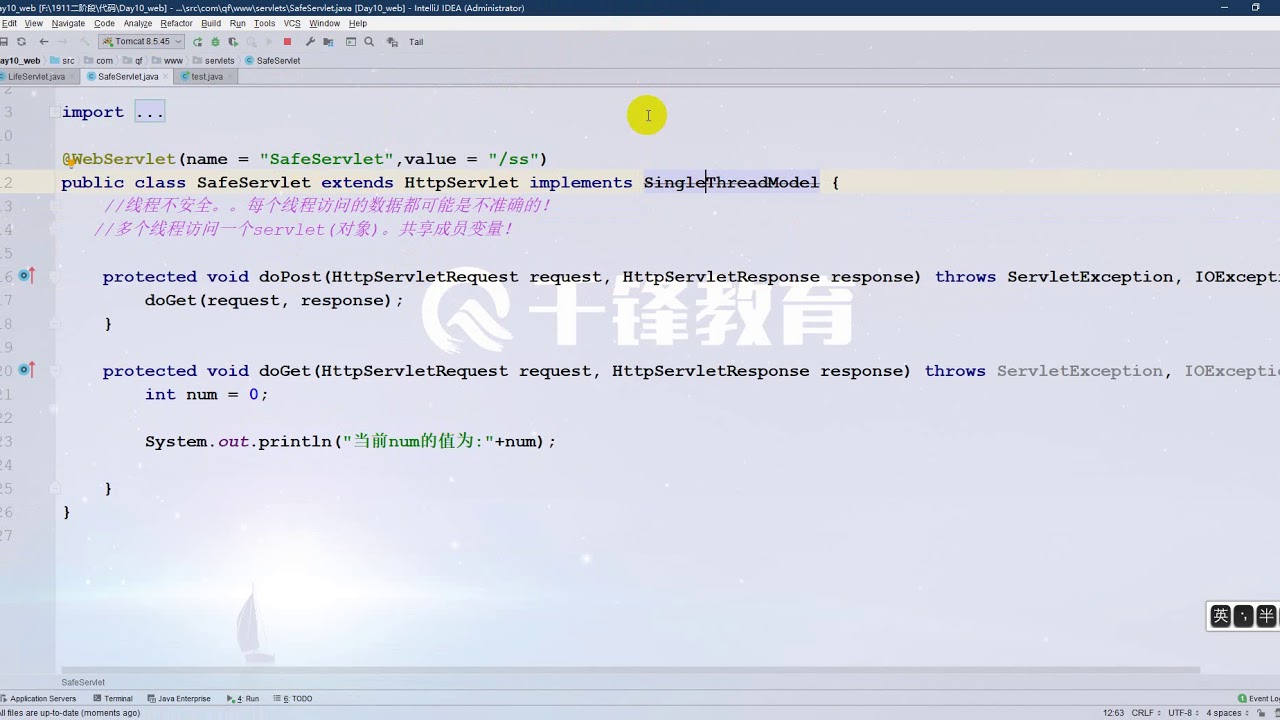Click the editor horizontal scrollbar
Screen dimensions: 1280x720
coord(630,670)
